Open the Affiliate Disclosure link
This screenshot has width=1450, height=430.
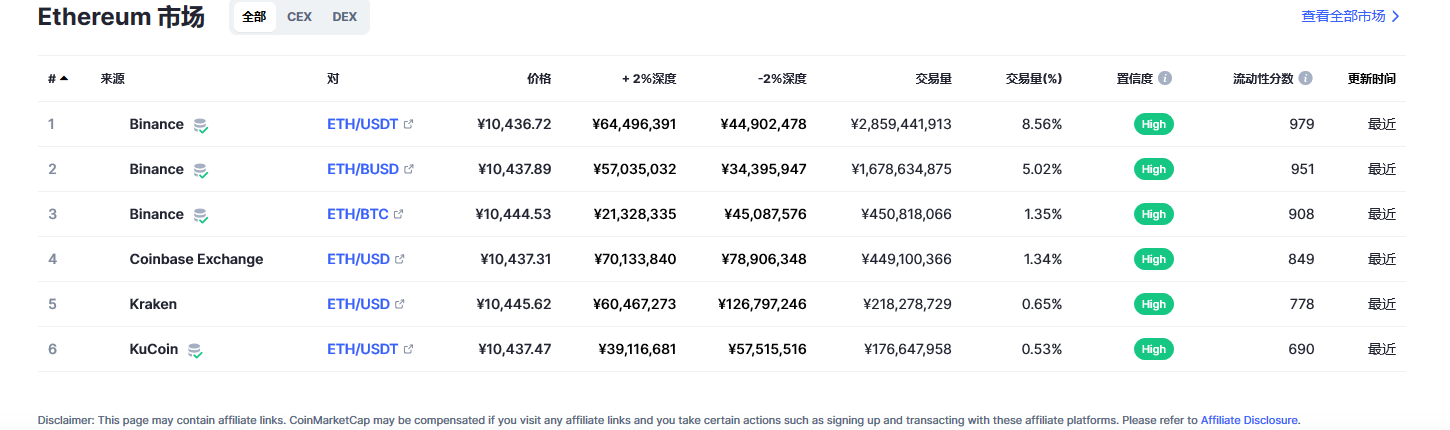1249,420
